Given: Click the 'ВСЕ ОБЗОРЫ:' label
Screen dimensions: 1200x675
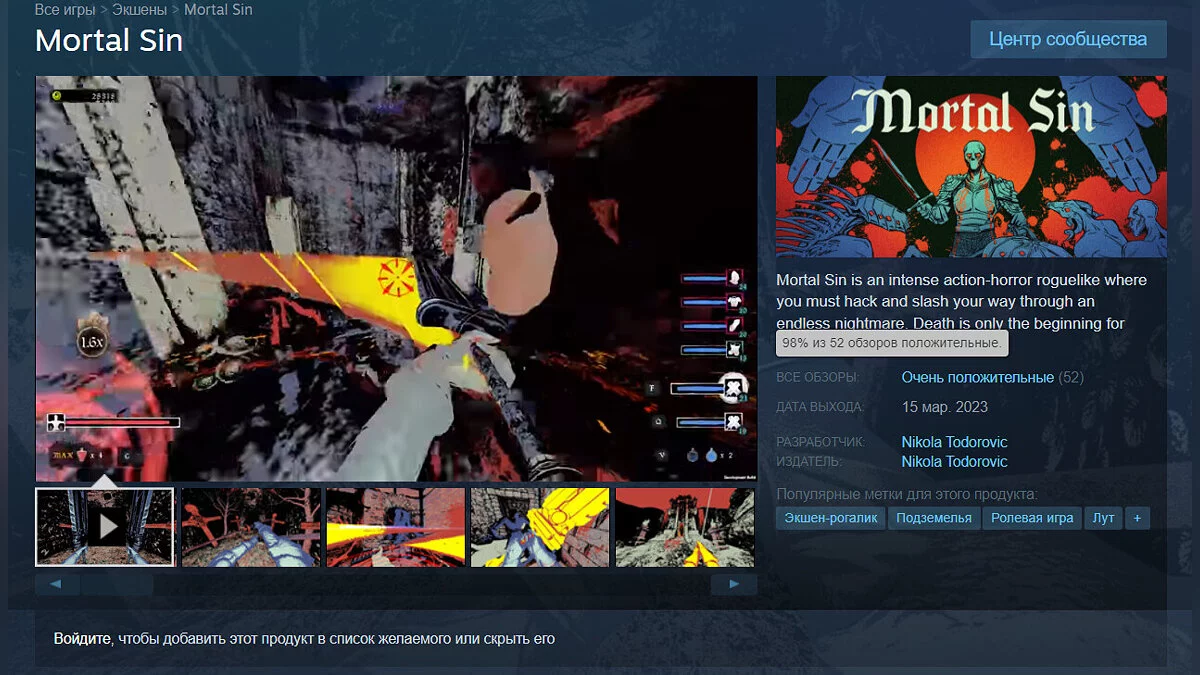Looking at the screenshot, I should point(817,378).
